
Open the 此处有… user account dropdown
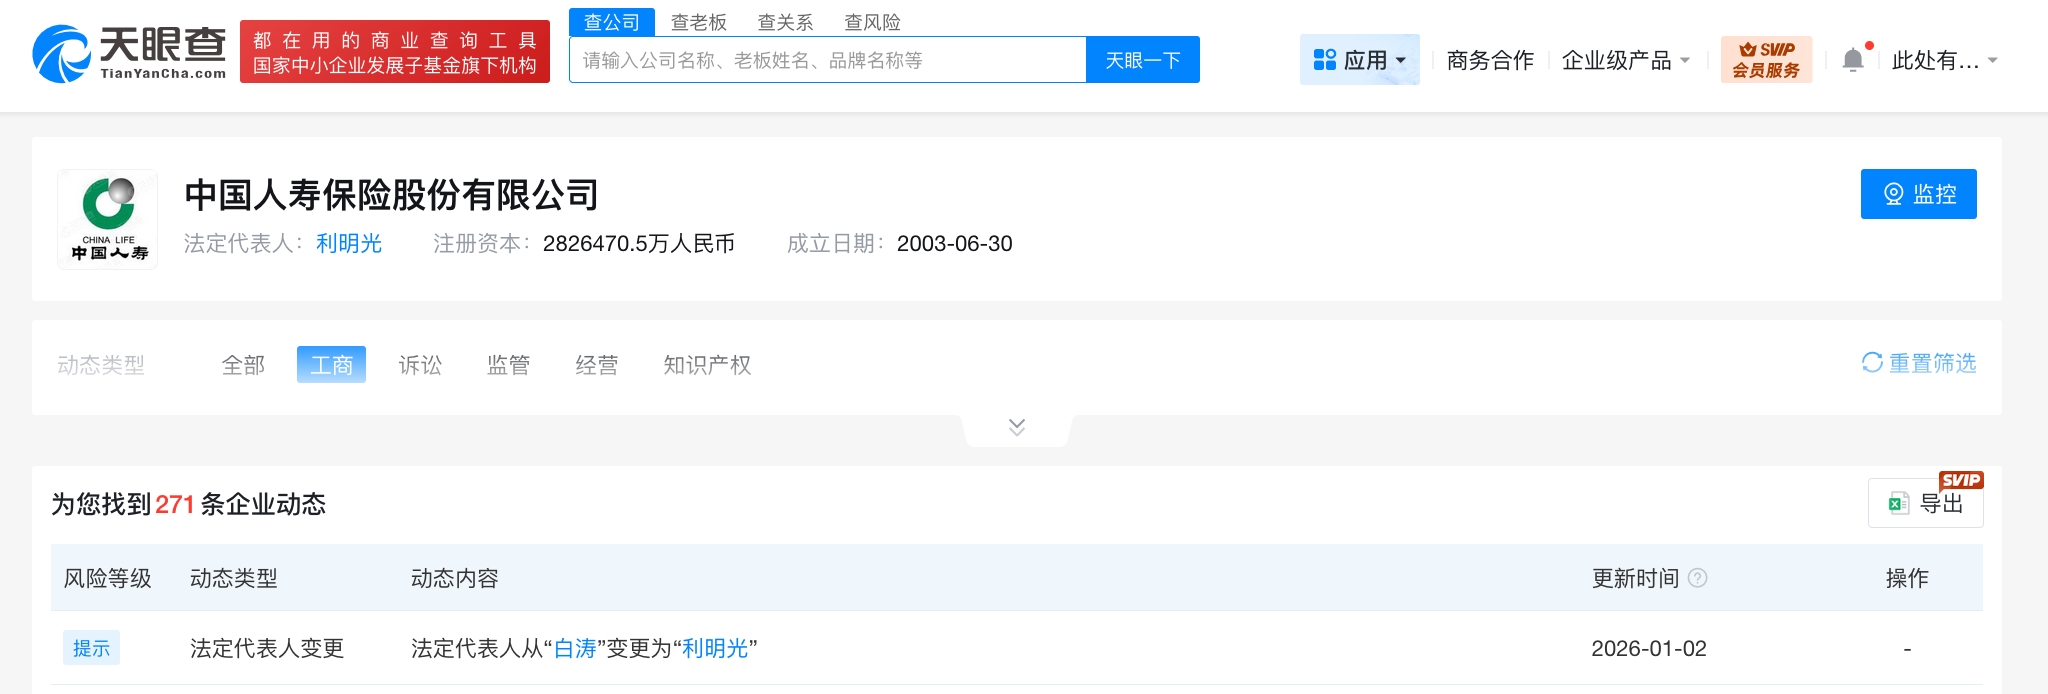pos(1944,60)
